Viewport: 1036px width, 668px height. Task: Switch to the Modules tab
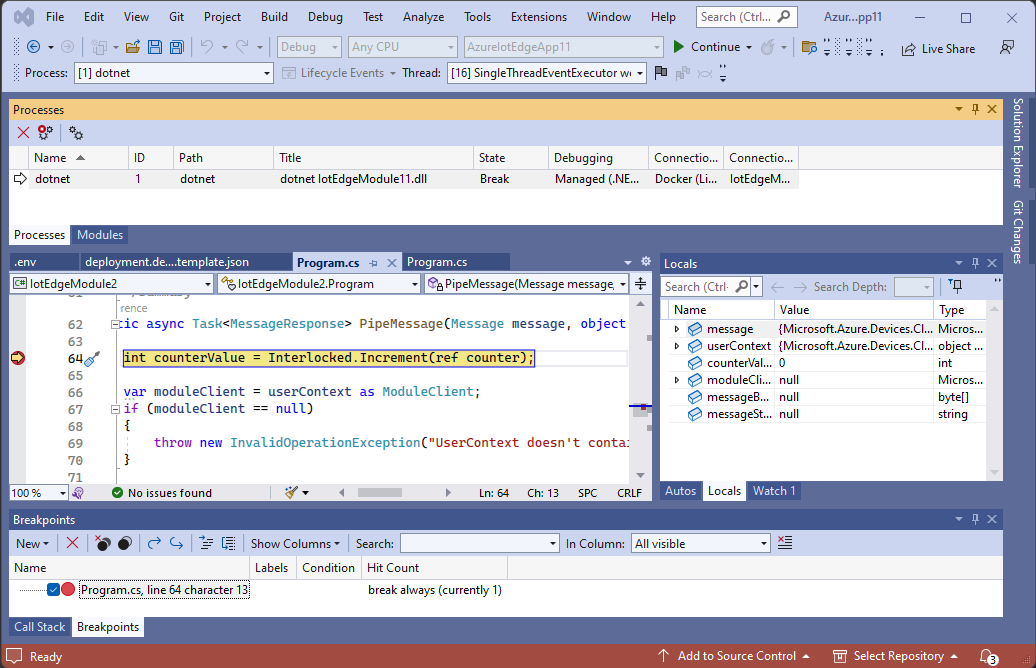[x=99, y=235]
